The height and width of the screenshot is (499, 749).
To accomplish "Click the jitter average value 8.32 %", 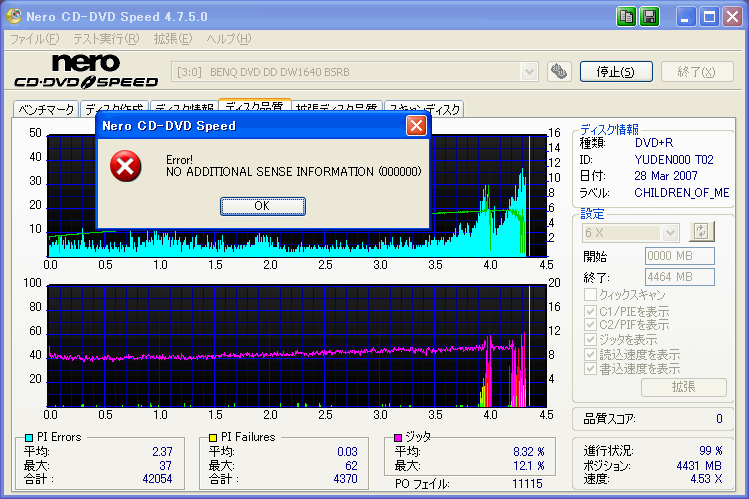I will (529, 452).
